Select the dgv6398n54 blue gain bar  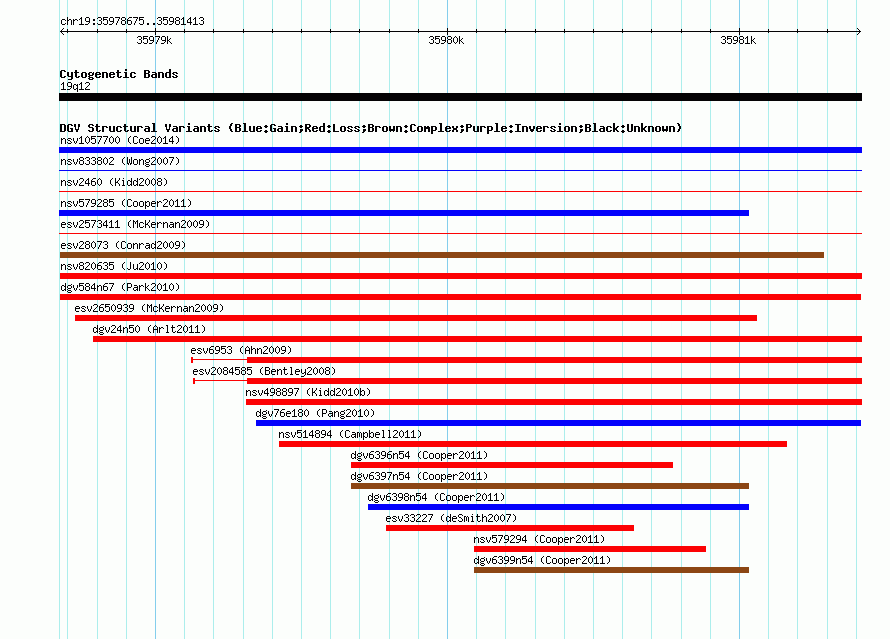[x=559, y=507]
